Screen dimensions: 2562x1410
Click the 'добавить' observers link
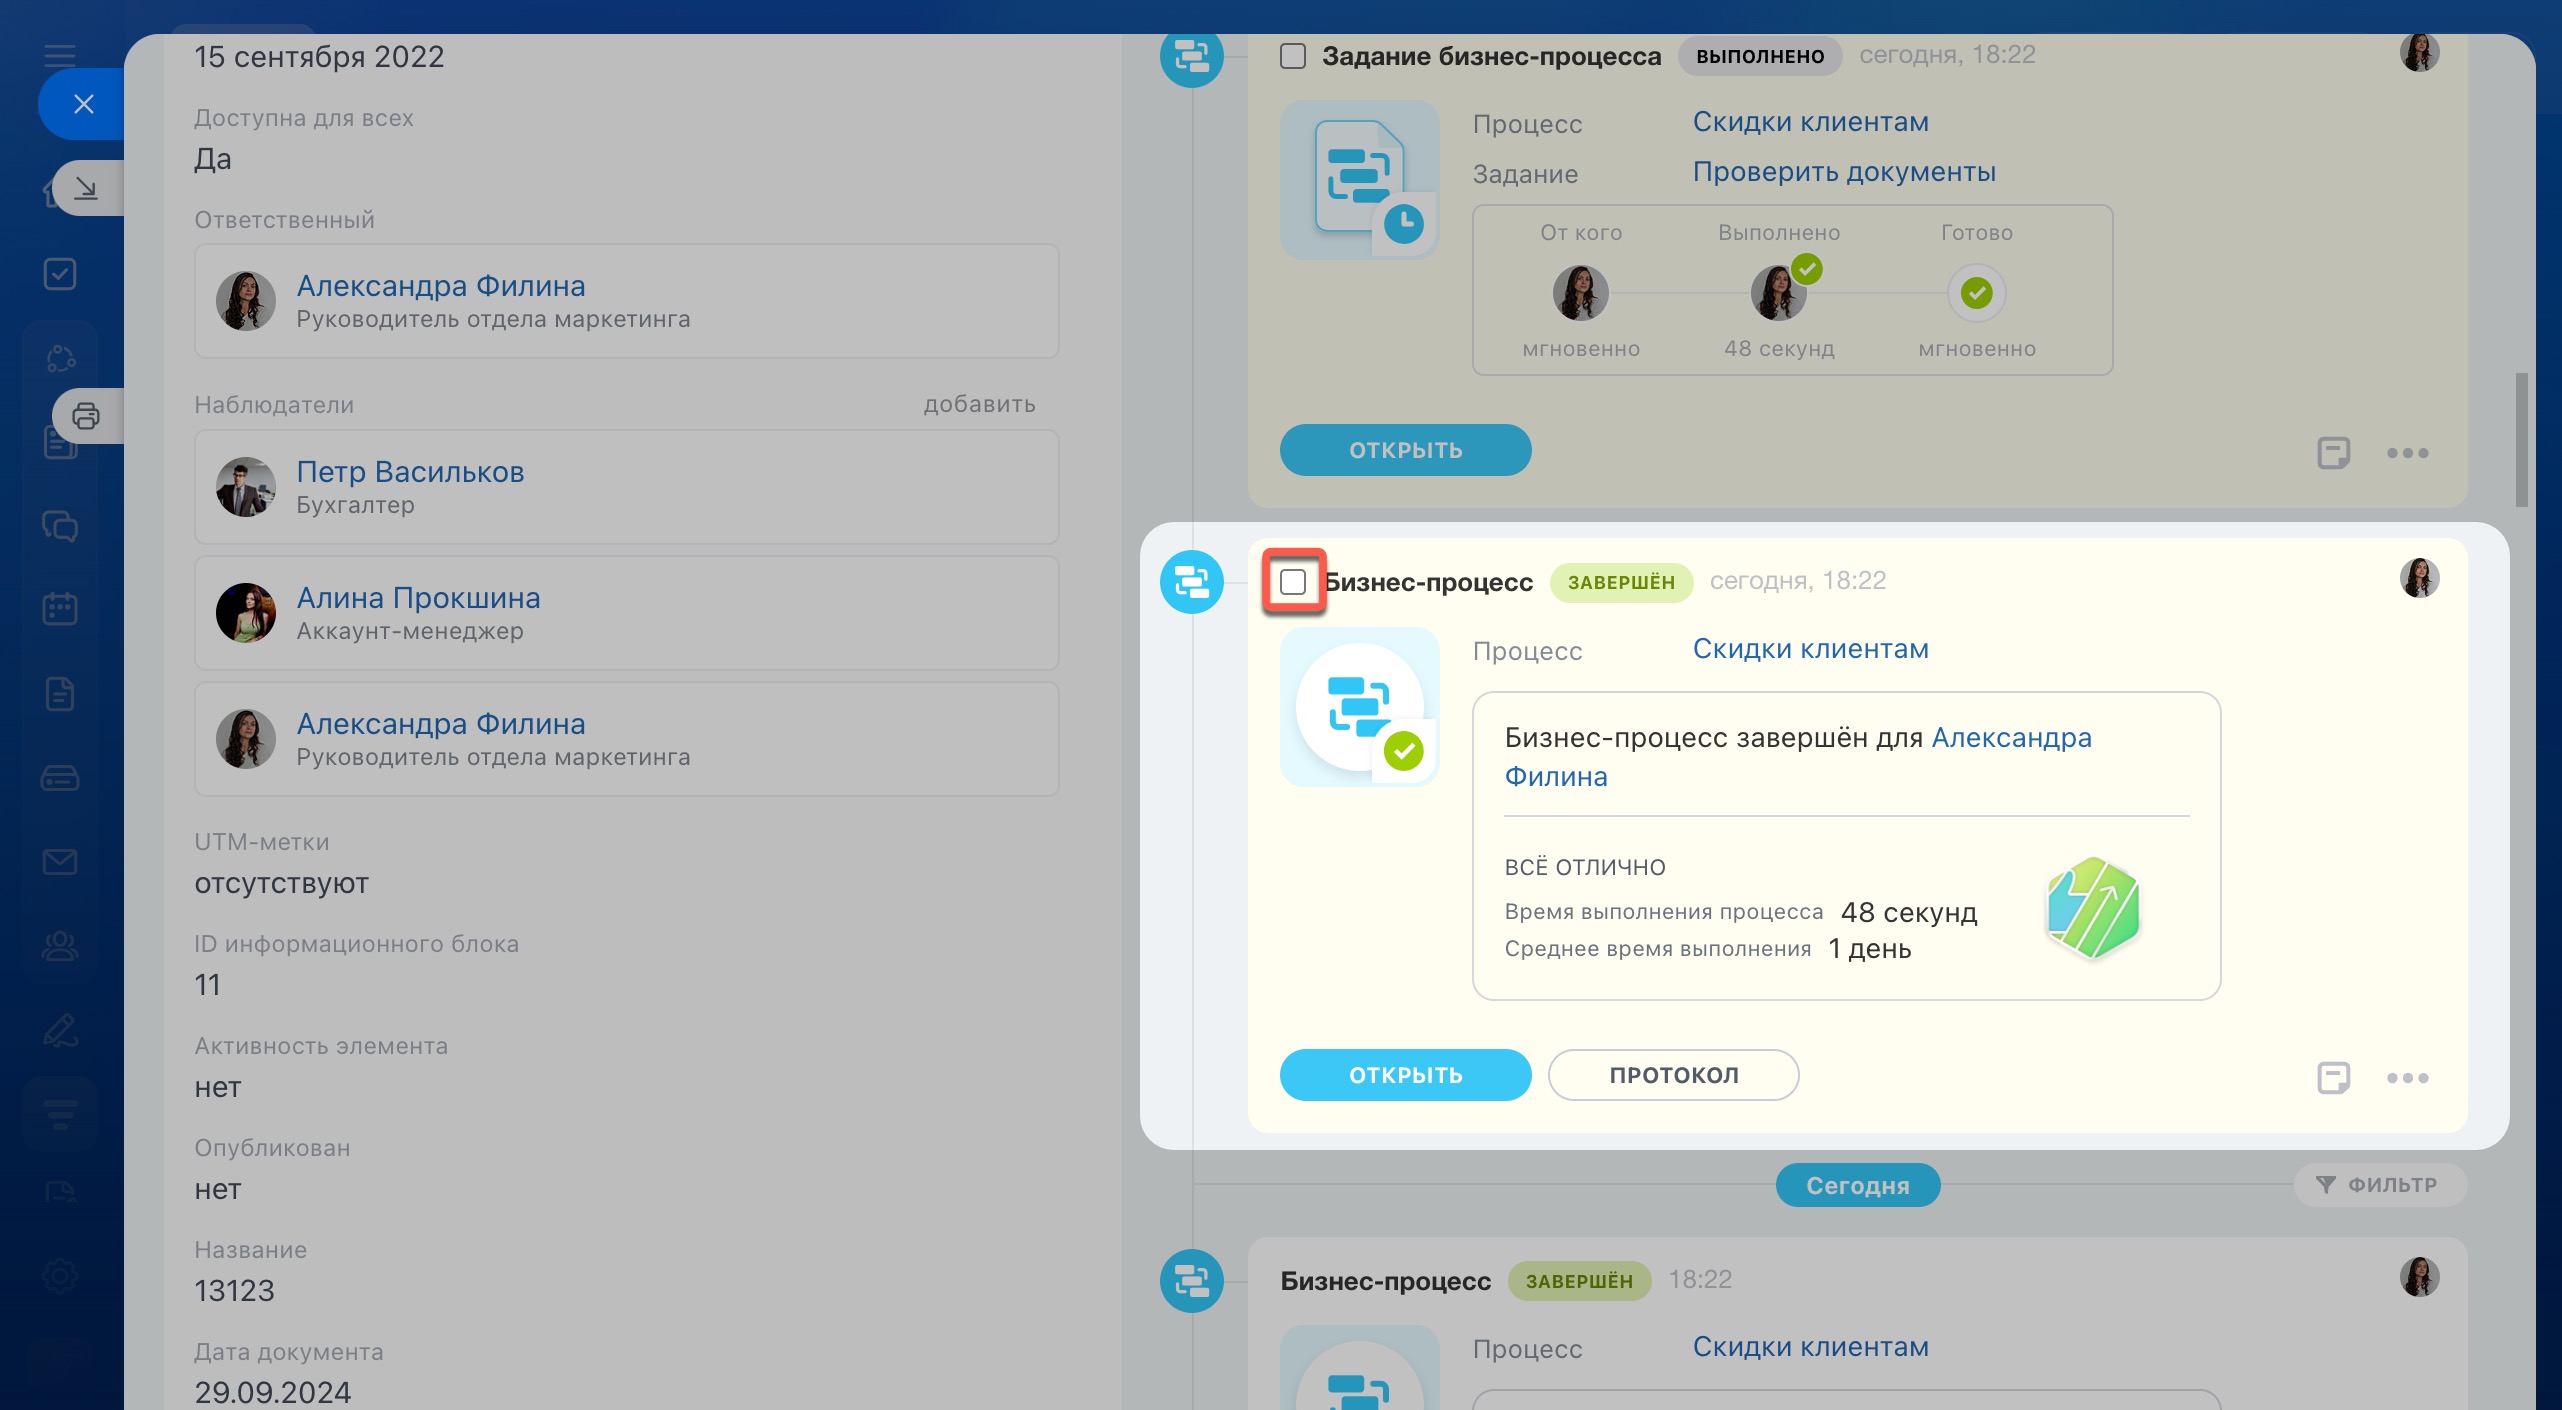(x=979, y=404)
